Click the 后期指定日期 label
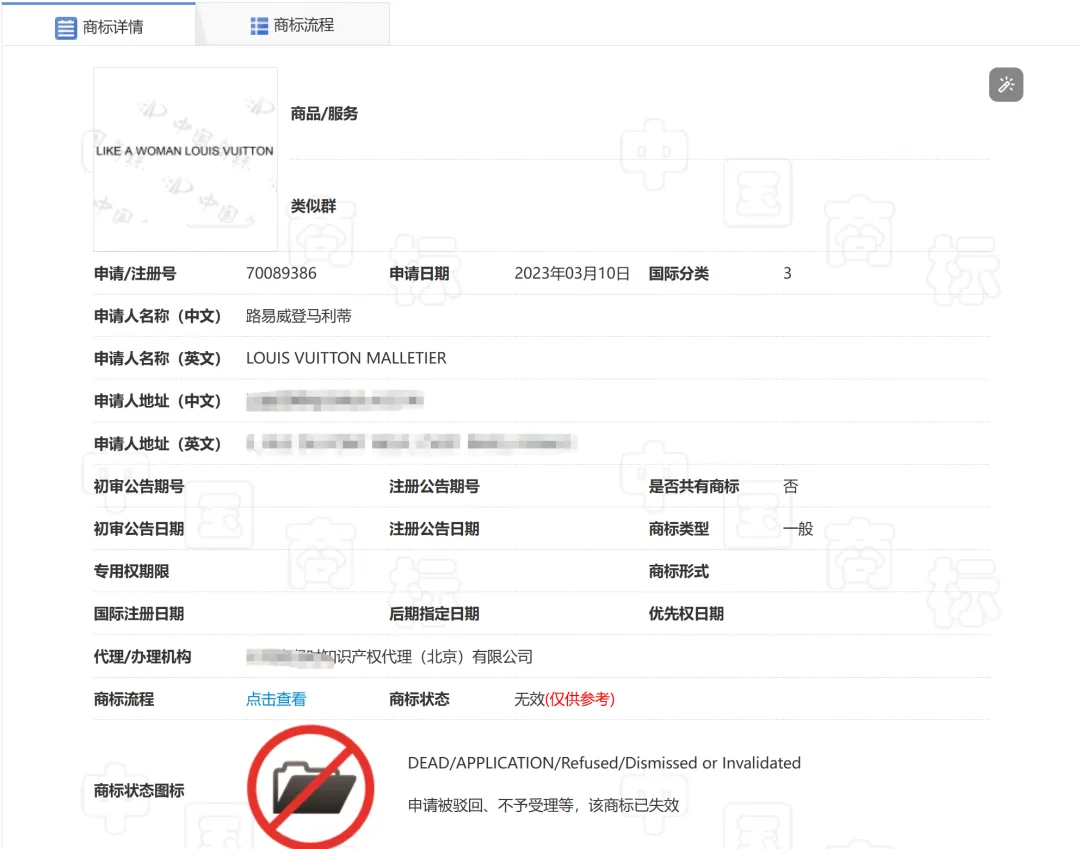 point(434,614)
